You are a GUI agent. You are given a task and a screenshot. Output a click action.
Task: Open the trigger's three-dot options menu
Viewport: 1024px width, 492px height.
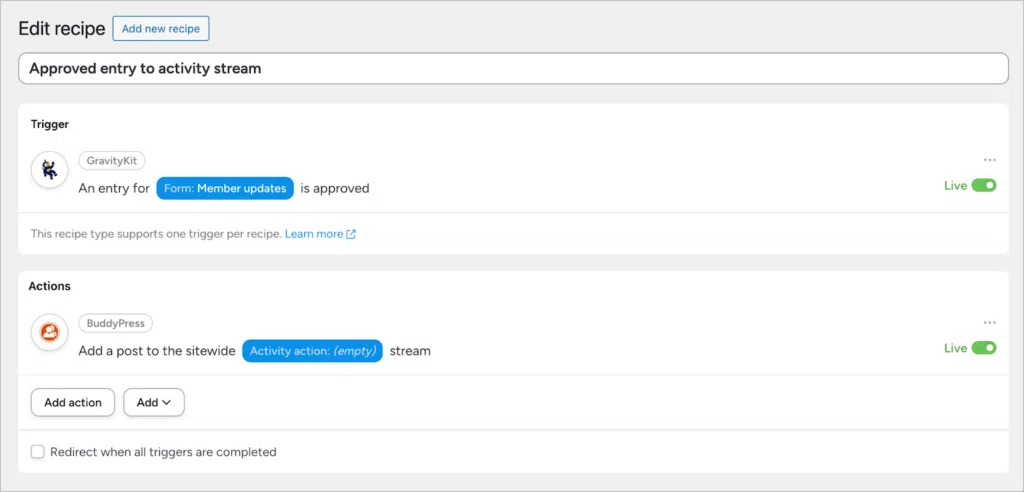pos(989,160)
